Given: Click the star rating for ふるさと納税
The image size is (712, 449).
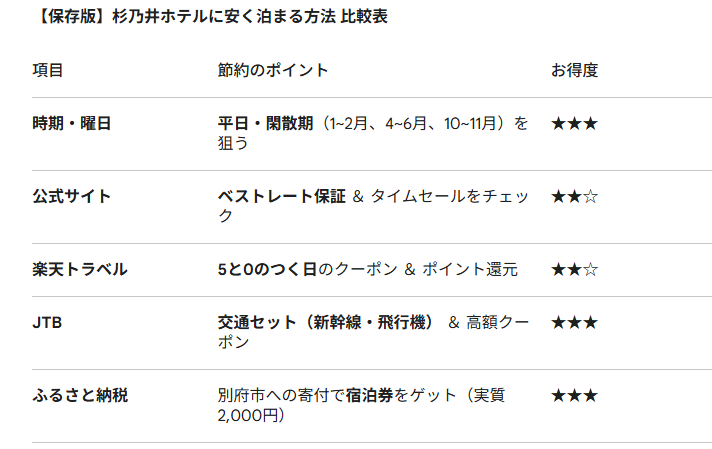Looking at the screenshot, I should click(574, 395).
